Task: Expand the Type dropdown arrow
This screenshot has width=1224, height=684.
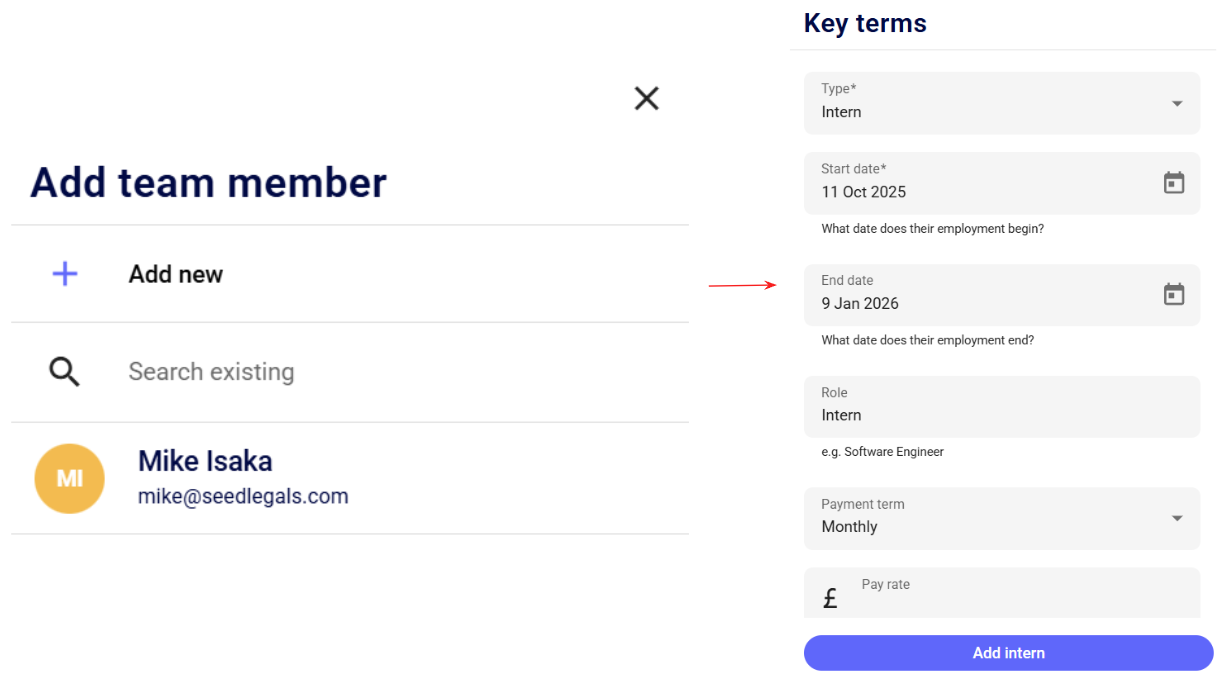Action: tap(1177, 104)
